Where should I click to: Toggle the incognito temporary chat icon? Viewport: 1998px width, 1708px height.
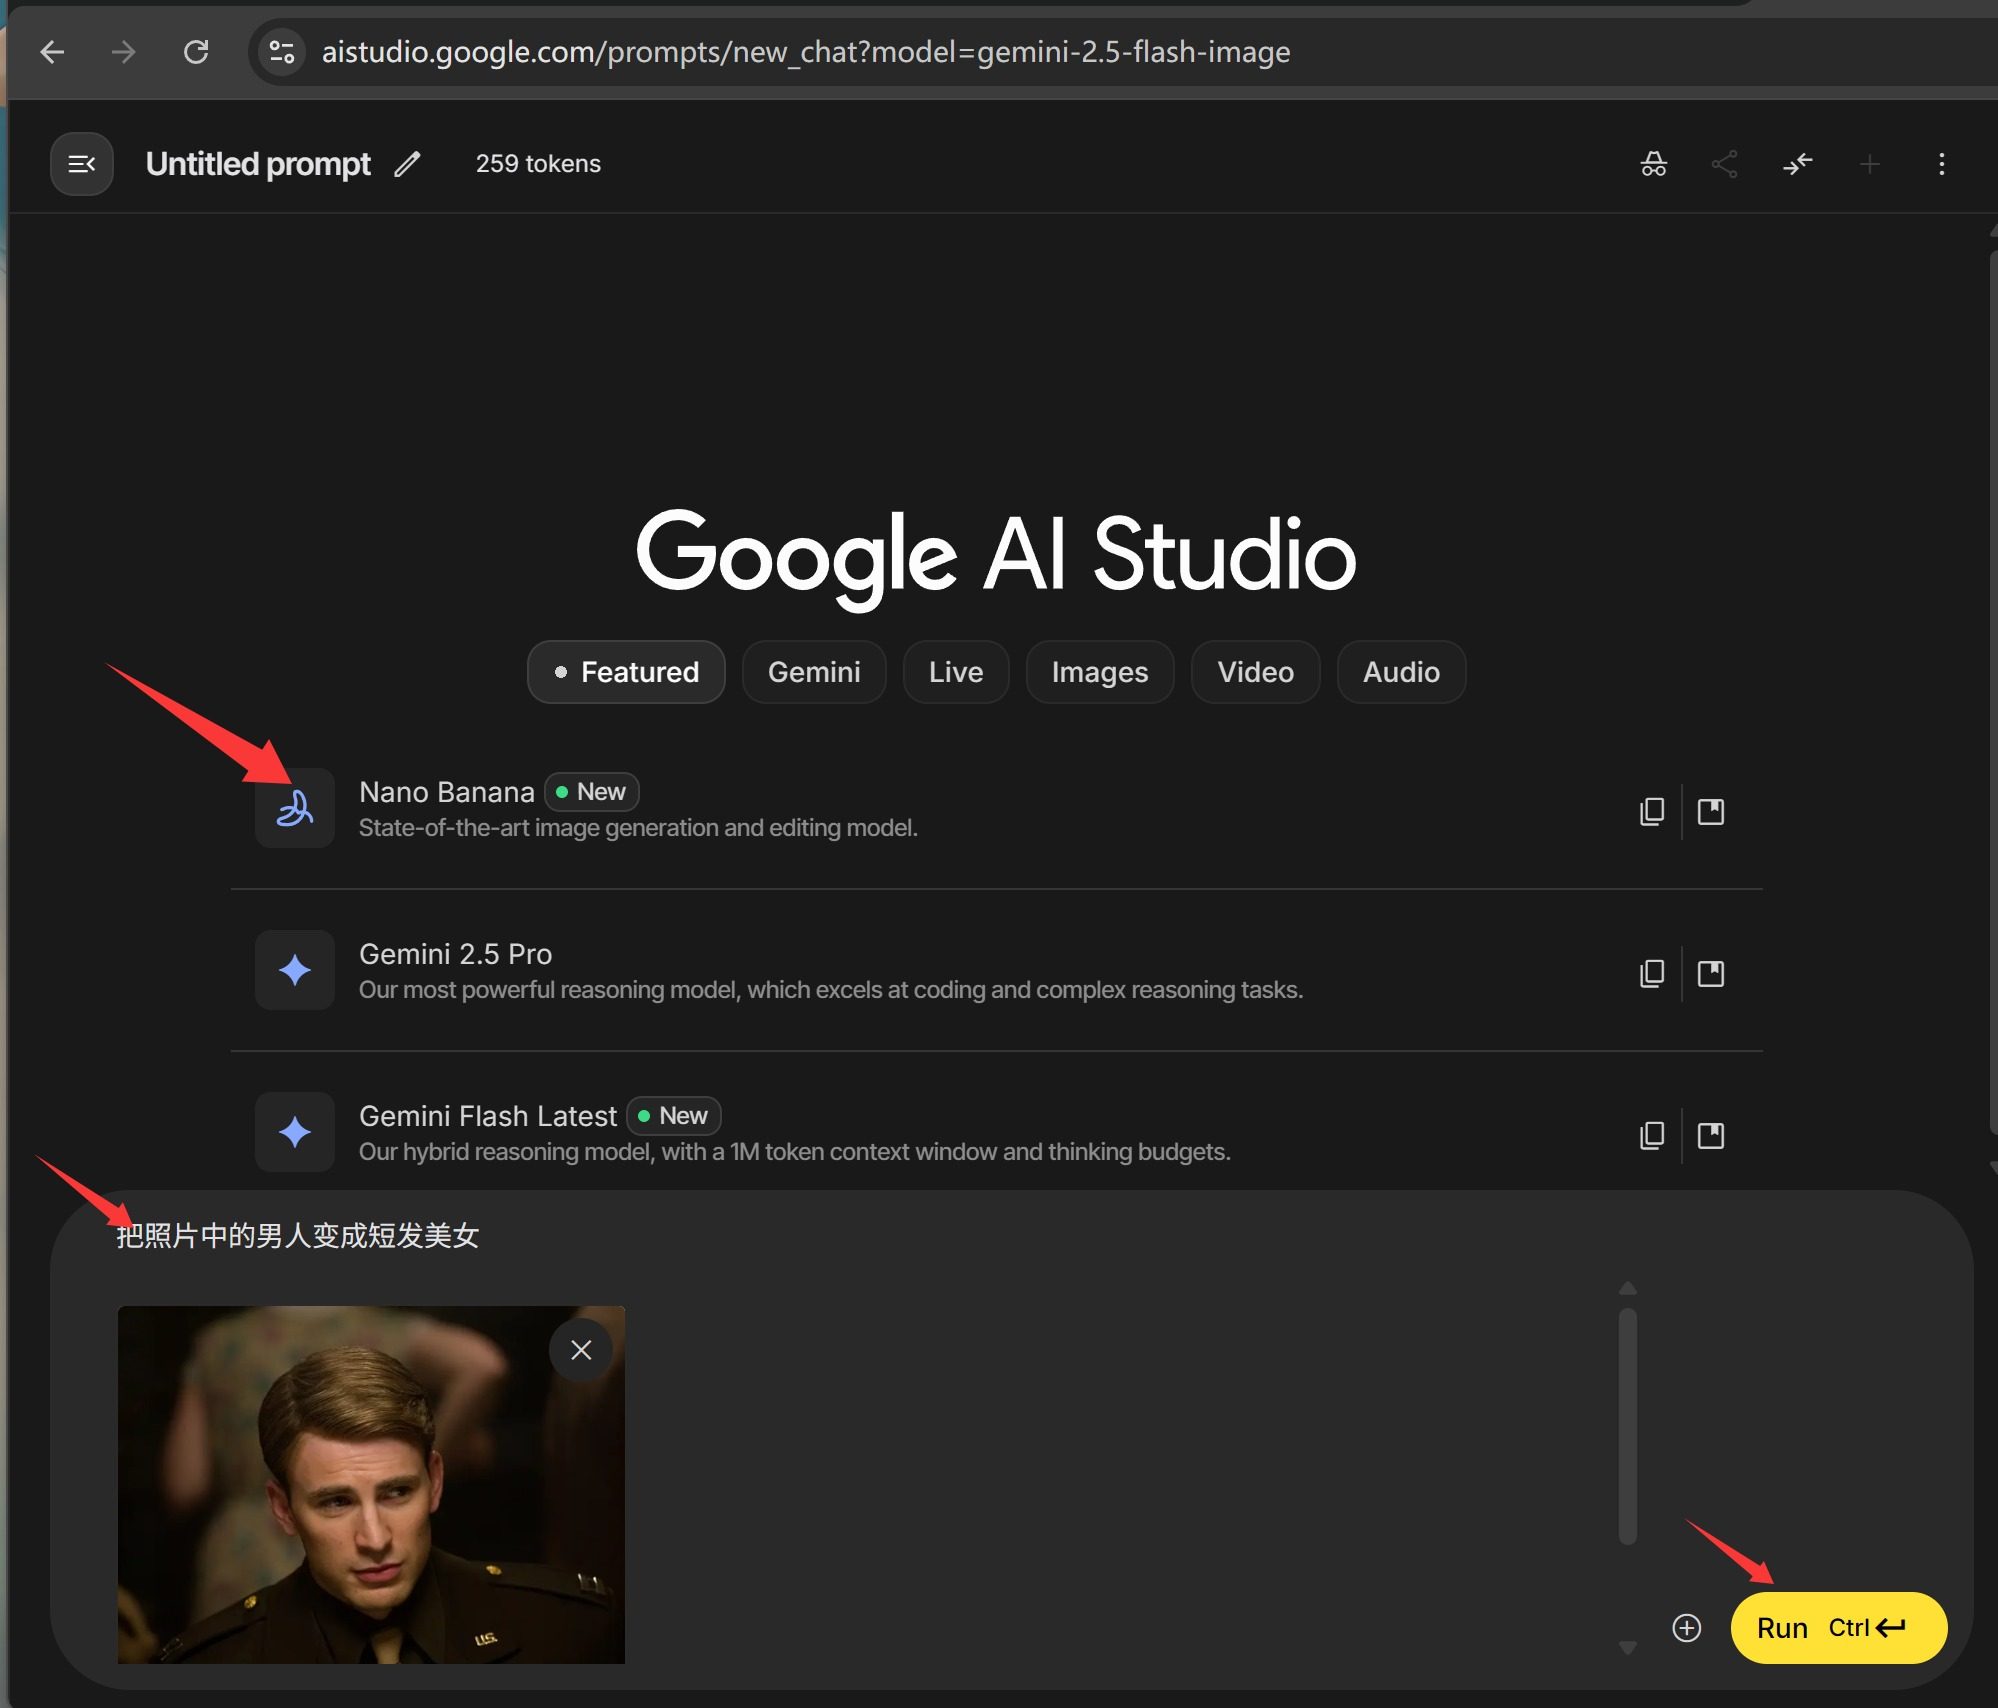coord(1654,164)
